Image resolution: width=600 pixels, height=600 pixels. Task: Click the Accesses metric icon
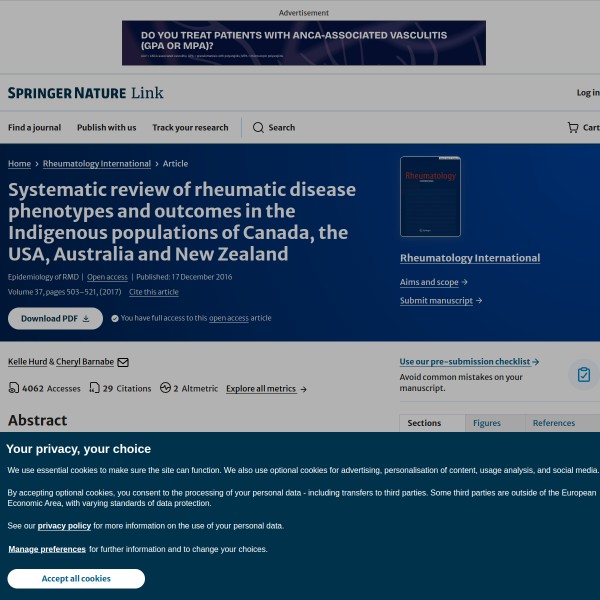(14, 388)
